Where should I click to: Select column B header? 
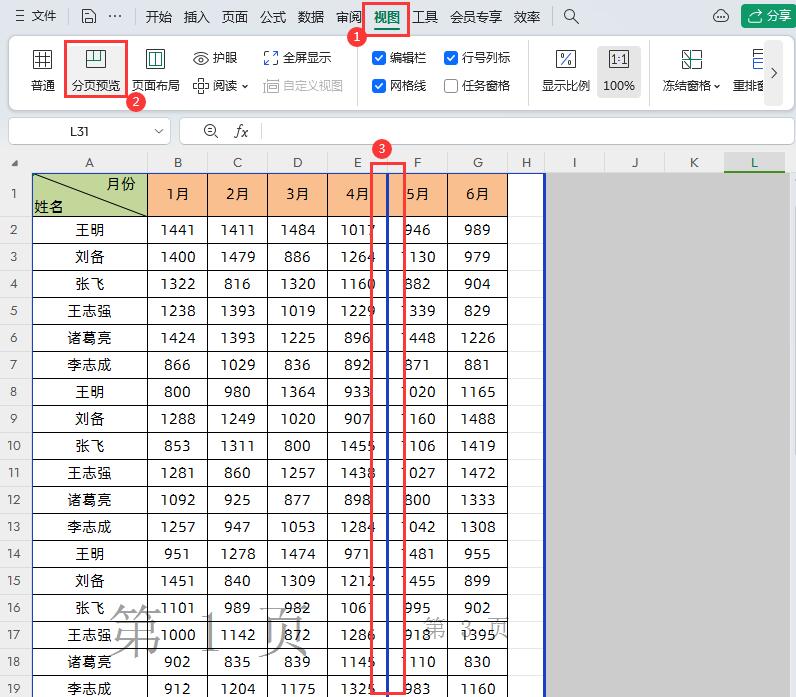click(178, 162)
